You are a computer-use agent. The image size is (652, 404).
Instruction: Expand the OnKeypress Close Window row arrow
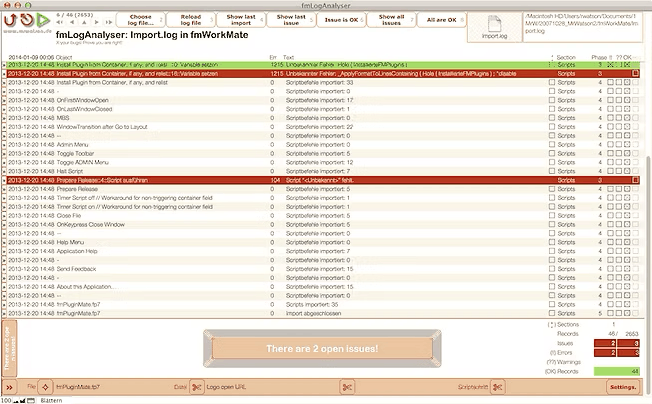[4, 224]
